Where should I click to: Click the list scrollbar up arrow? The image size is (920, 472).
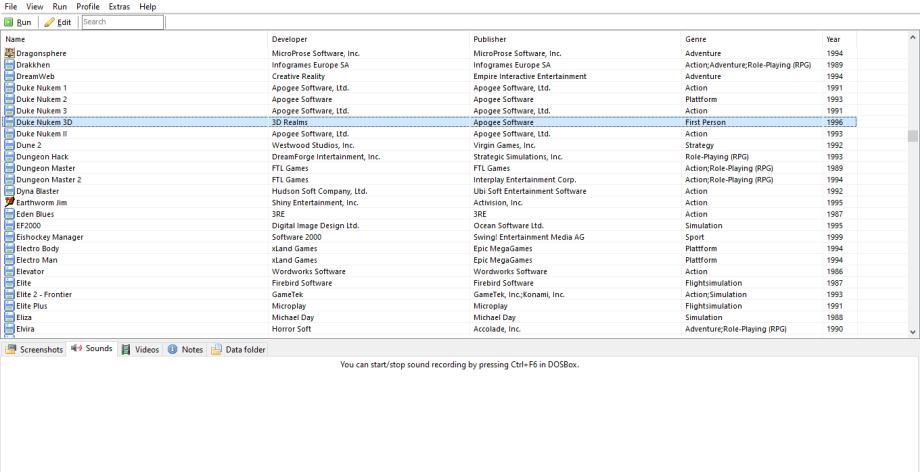point(912,39)
